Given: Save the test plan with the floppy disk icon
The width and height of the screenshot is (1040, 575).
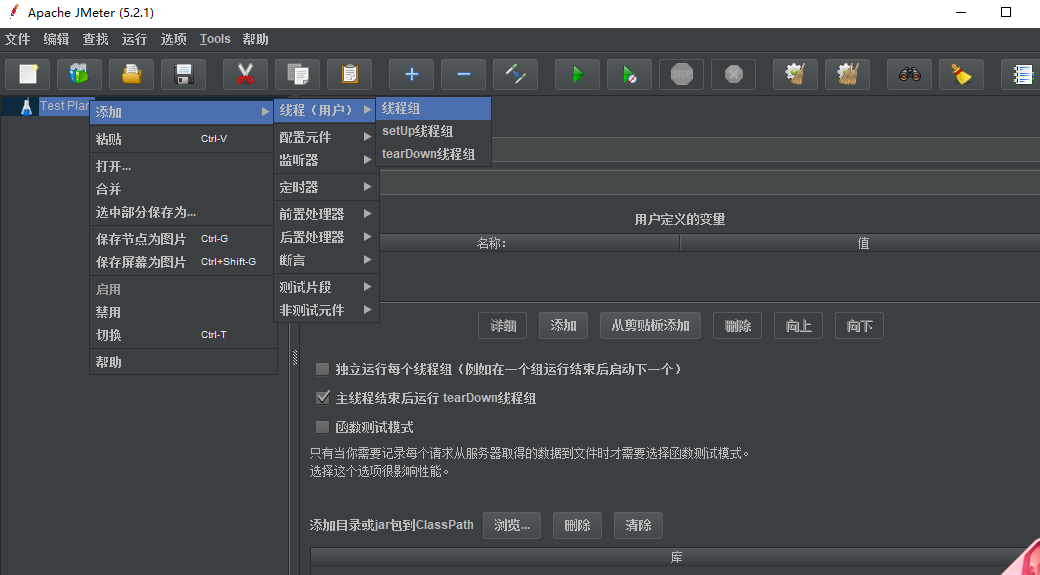Looking at the screenshot, I should coord(184,74).
